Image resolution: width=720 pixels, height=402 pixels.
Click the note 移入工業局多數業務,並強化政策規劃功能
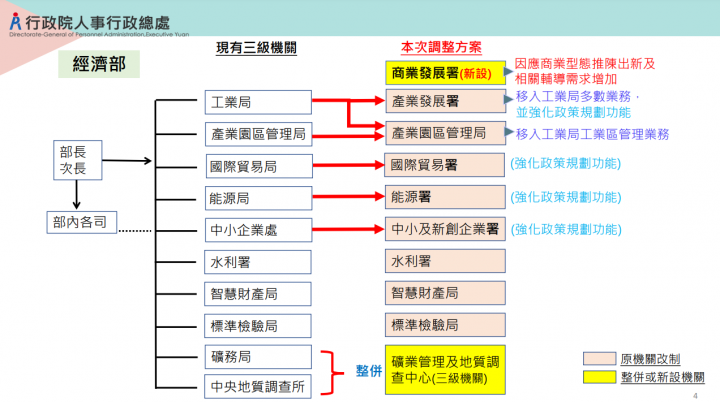(577, 104)
